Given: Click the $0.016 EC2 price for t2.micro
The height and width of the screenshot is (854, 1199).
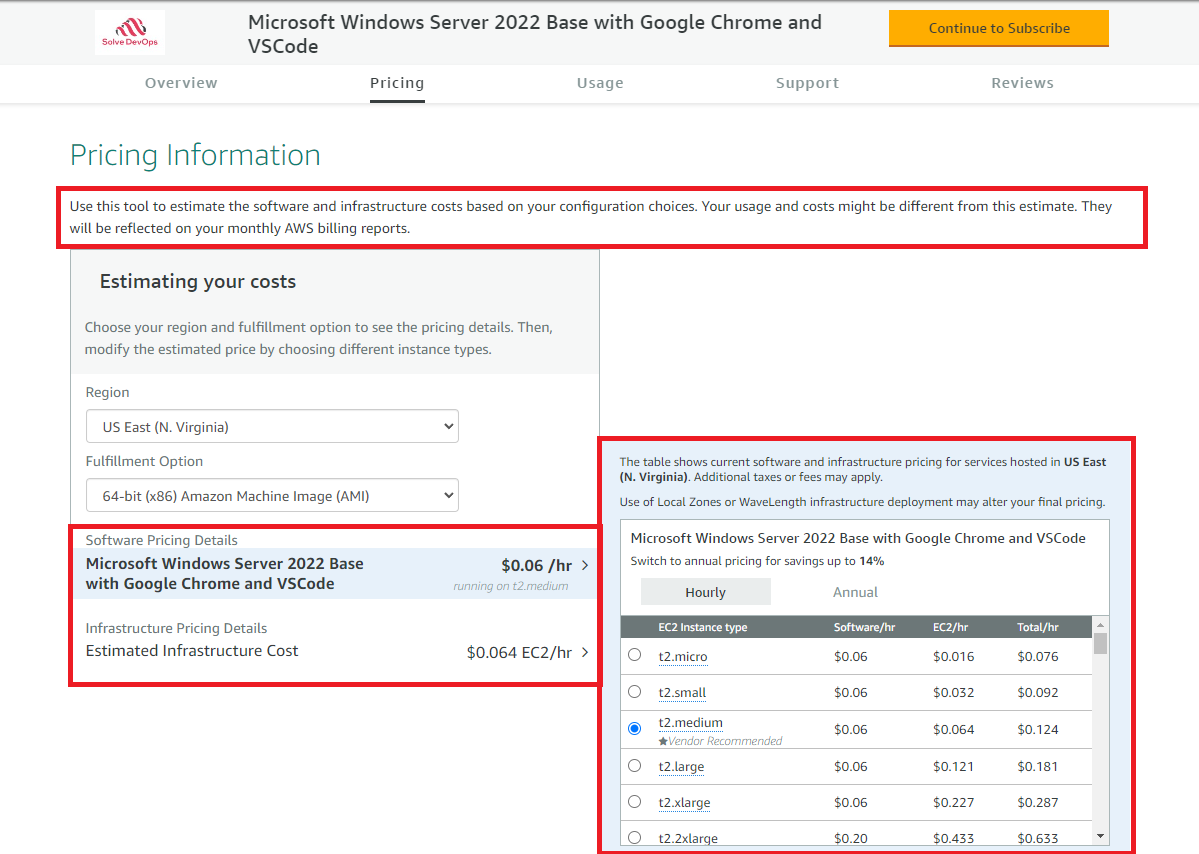Looking at the screenshot, I should pyautogui.click(x=954, y=657).
